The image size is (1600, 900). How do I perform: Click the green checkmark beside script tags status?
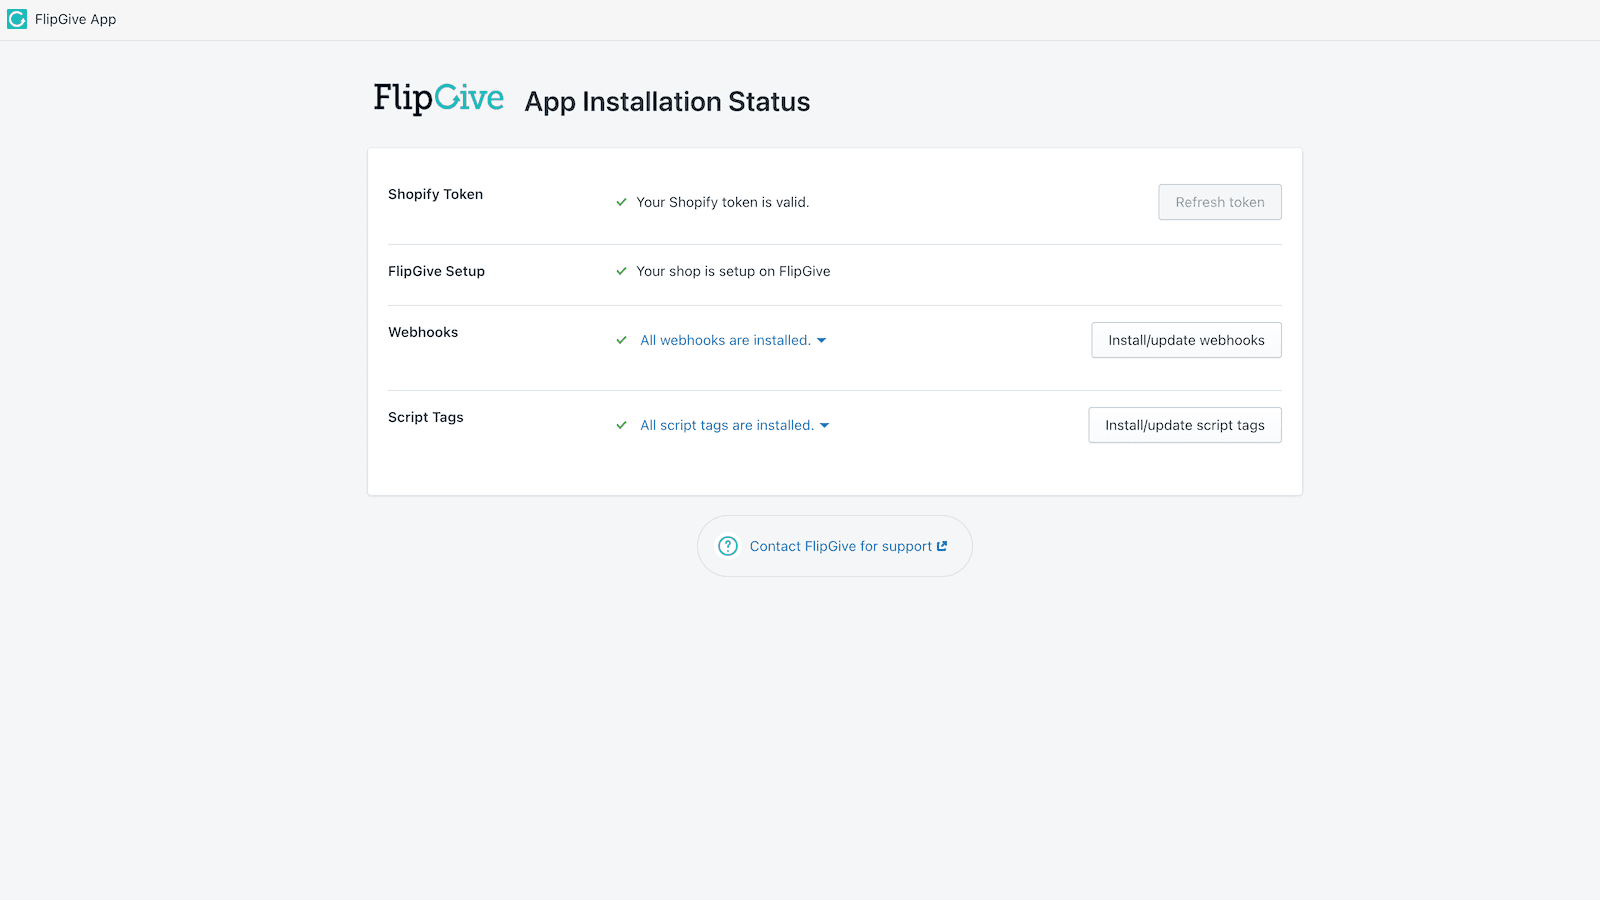pos(621,425)
